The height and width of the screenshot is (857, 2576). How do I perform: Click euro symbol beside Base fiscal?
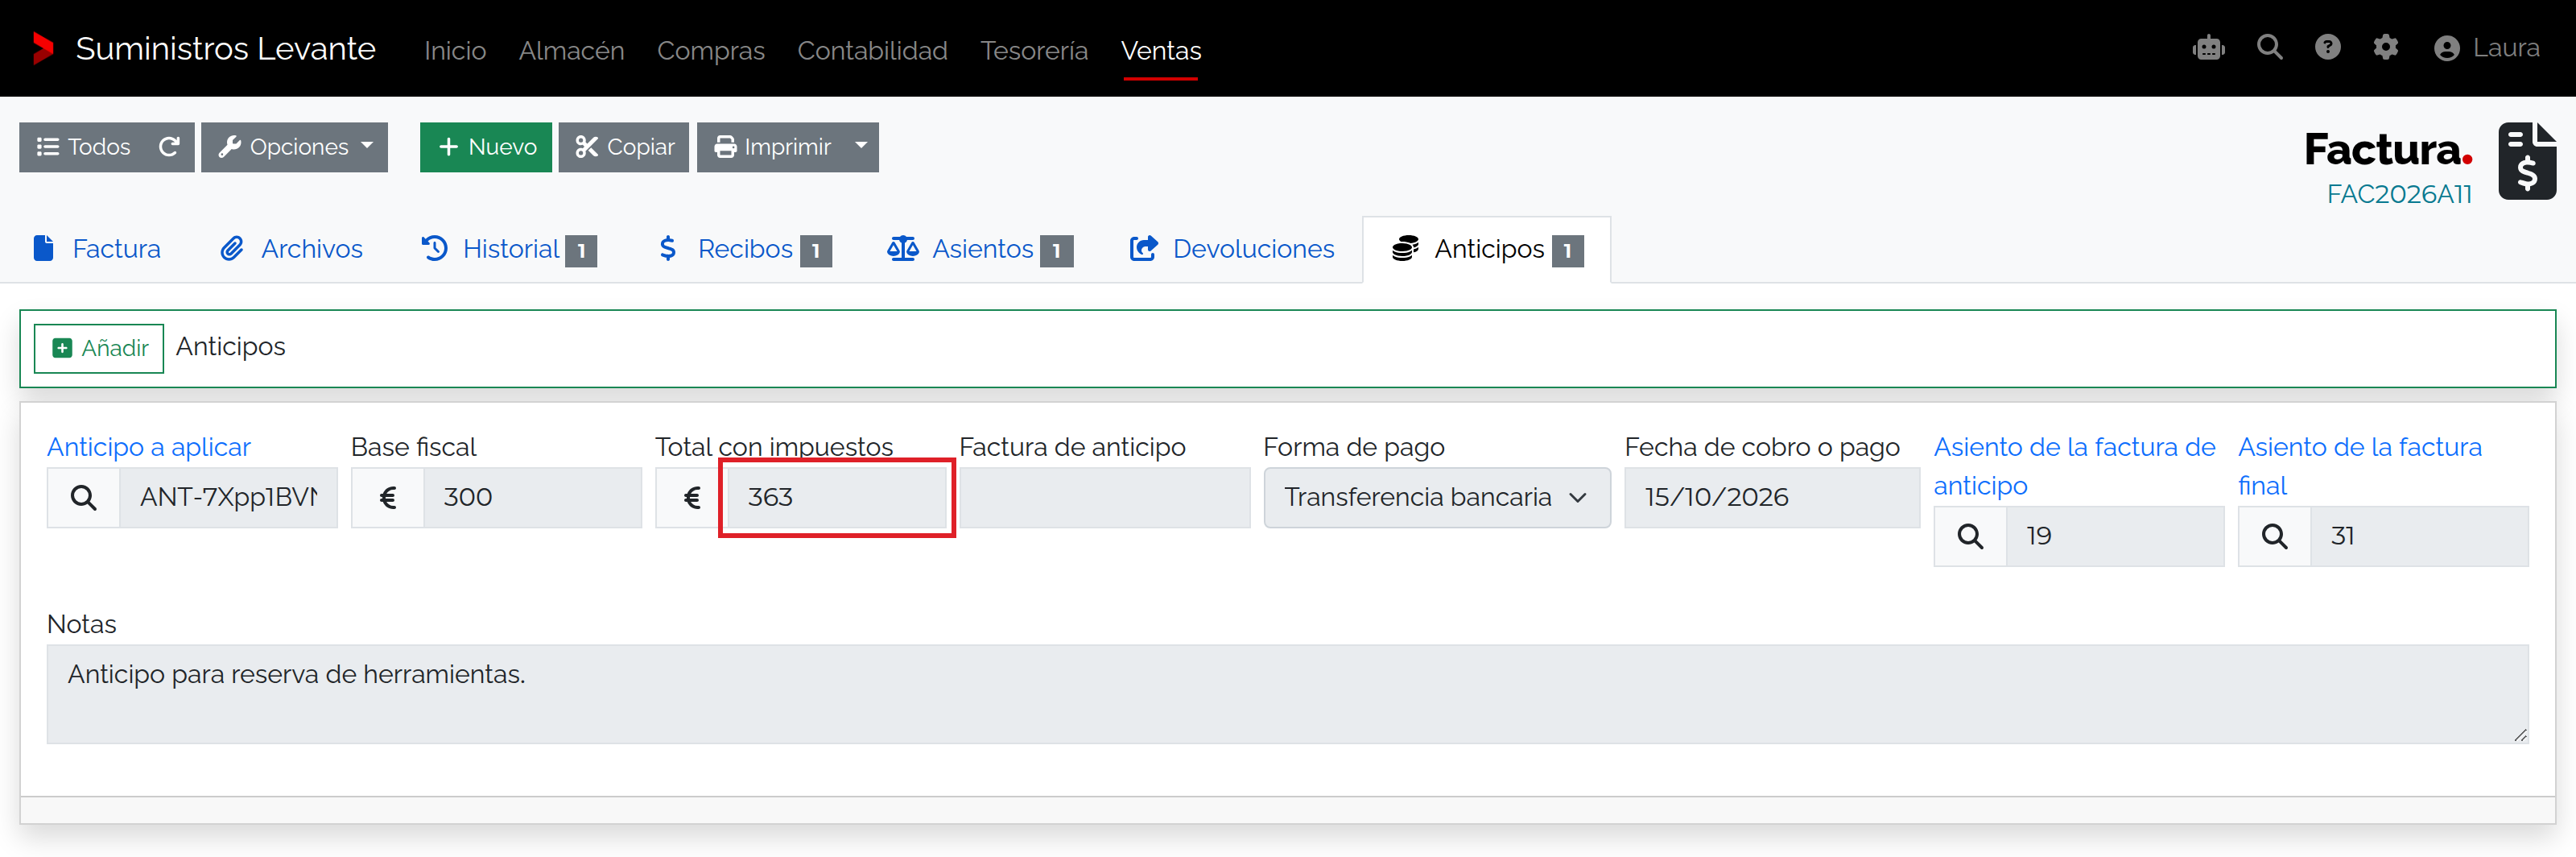(x=388, y=497)
